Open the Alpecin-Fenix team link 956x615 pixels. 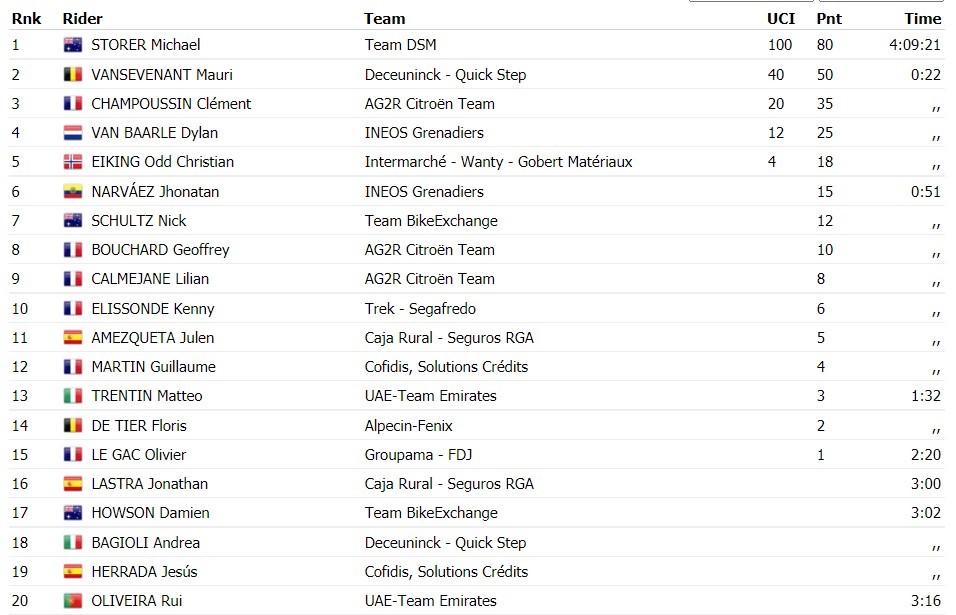(x=408, y=425)
